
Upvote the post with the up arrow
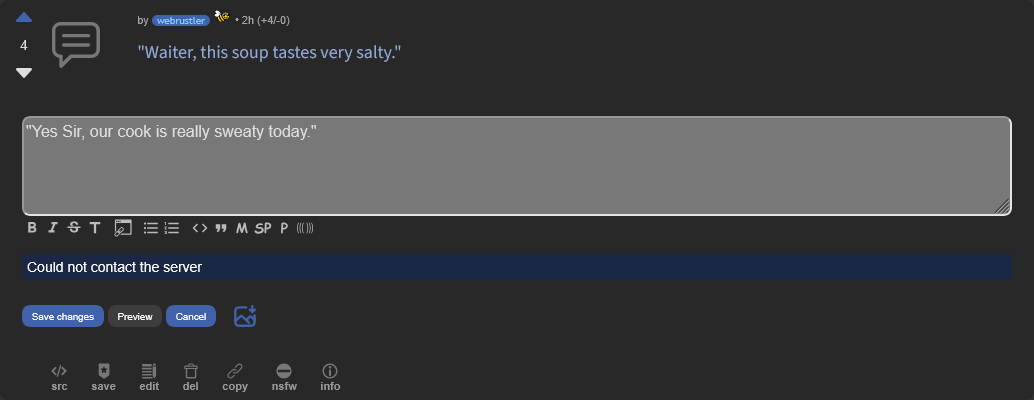(24, 17)
